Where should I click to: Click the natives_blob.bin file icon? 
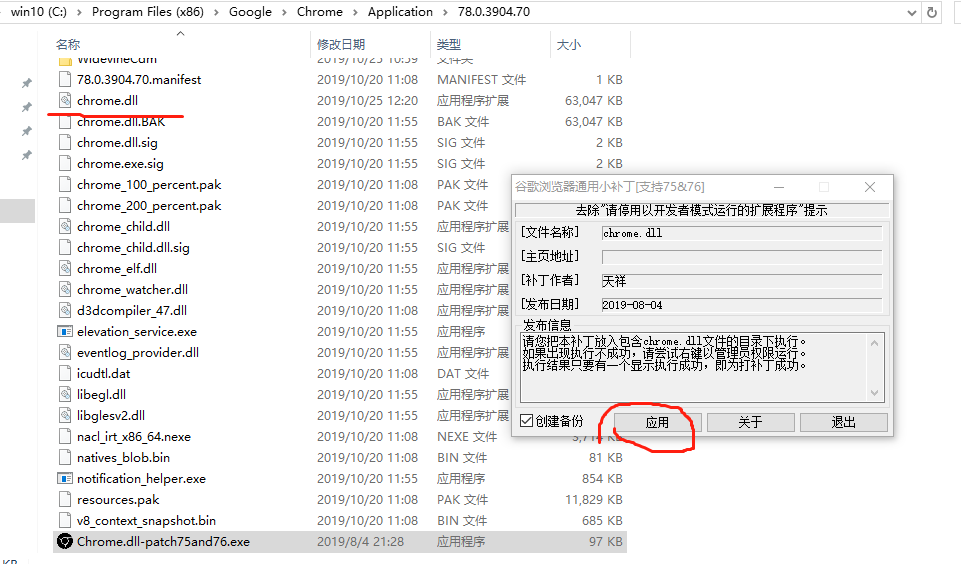pyautogui.click(x=65, y=457)
